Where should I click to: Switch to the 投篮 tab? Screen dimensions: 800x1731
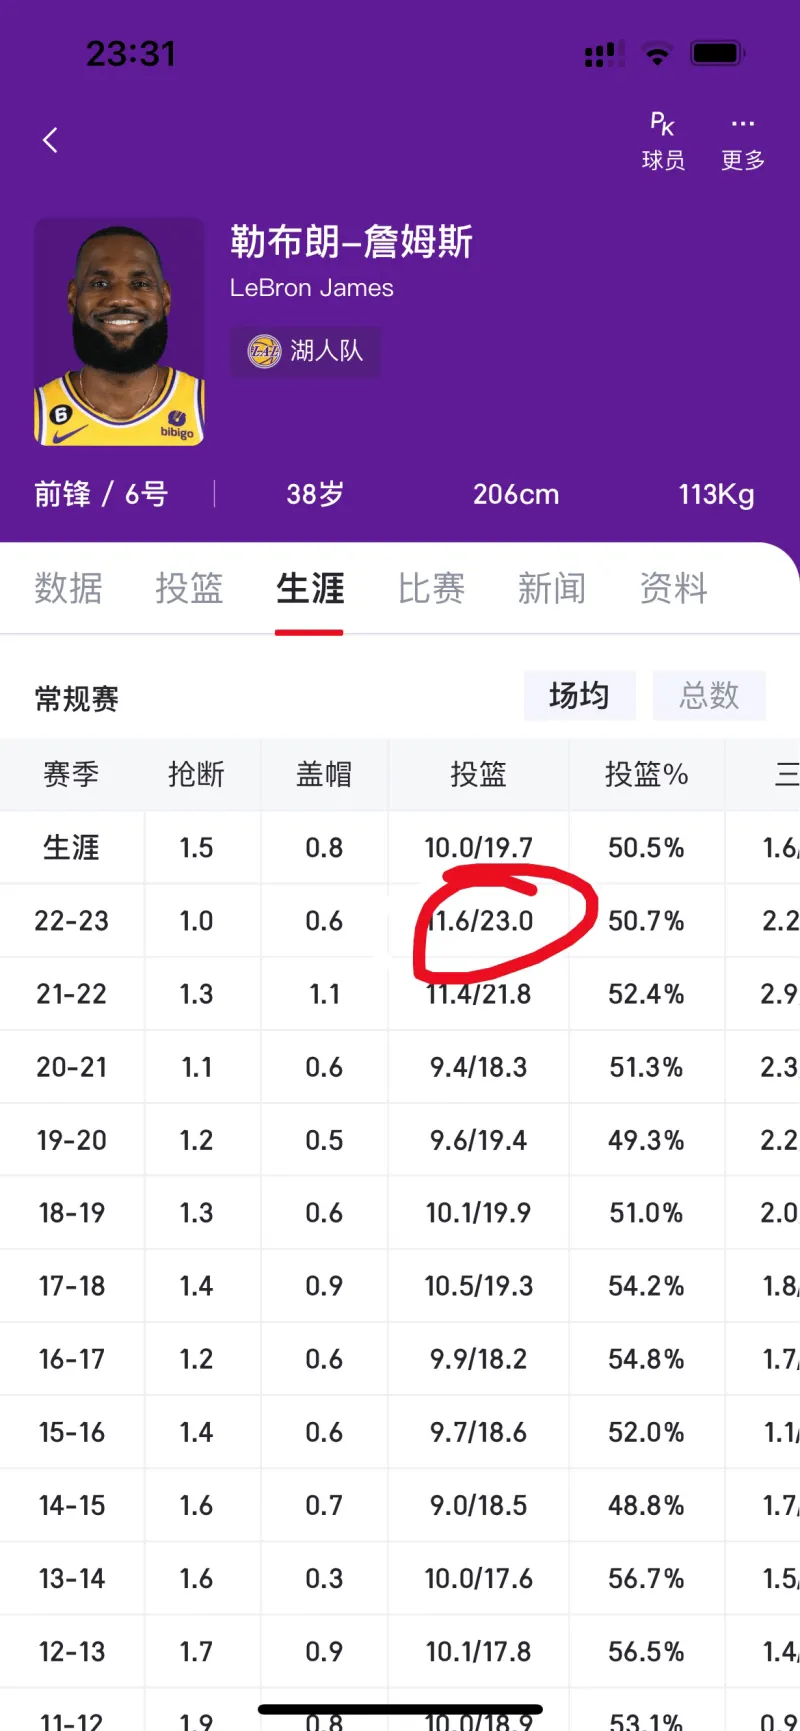pyautogui.click(x=189, y=588)
